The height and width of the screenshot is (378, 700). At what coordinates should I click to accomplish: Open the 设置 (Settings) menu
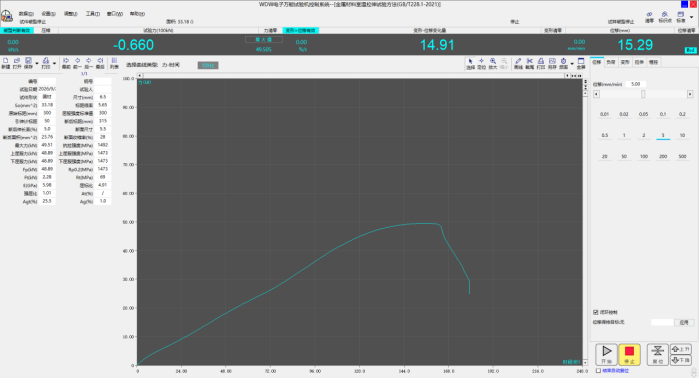pos(48,14)
